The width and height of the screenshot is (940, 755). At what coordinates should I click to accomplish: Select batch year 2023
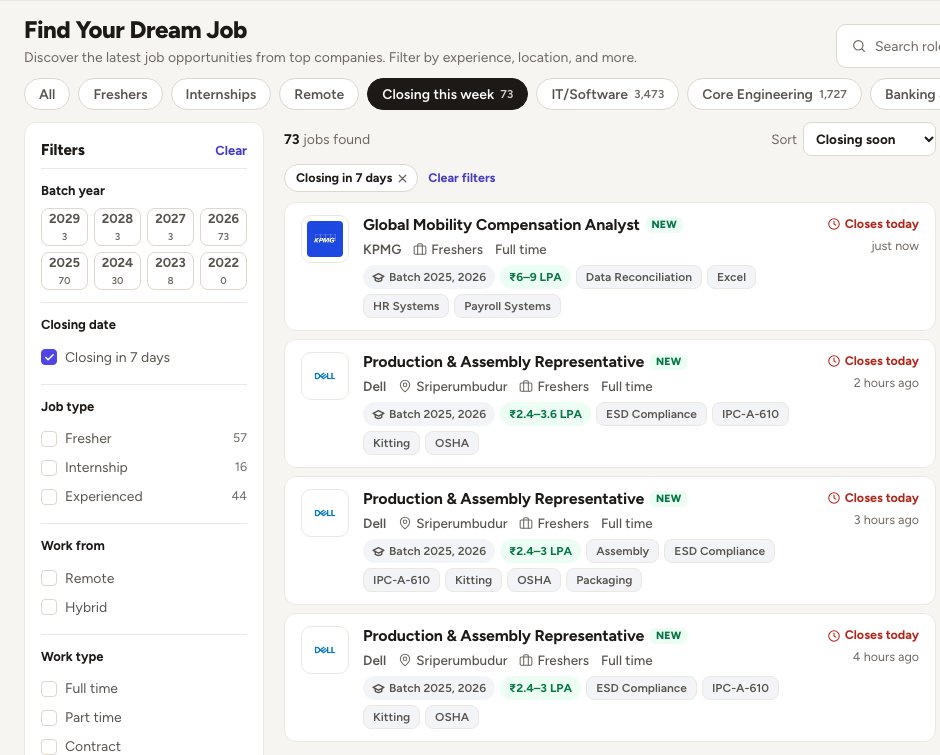click(x=170, y=271)
